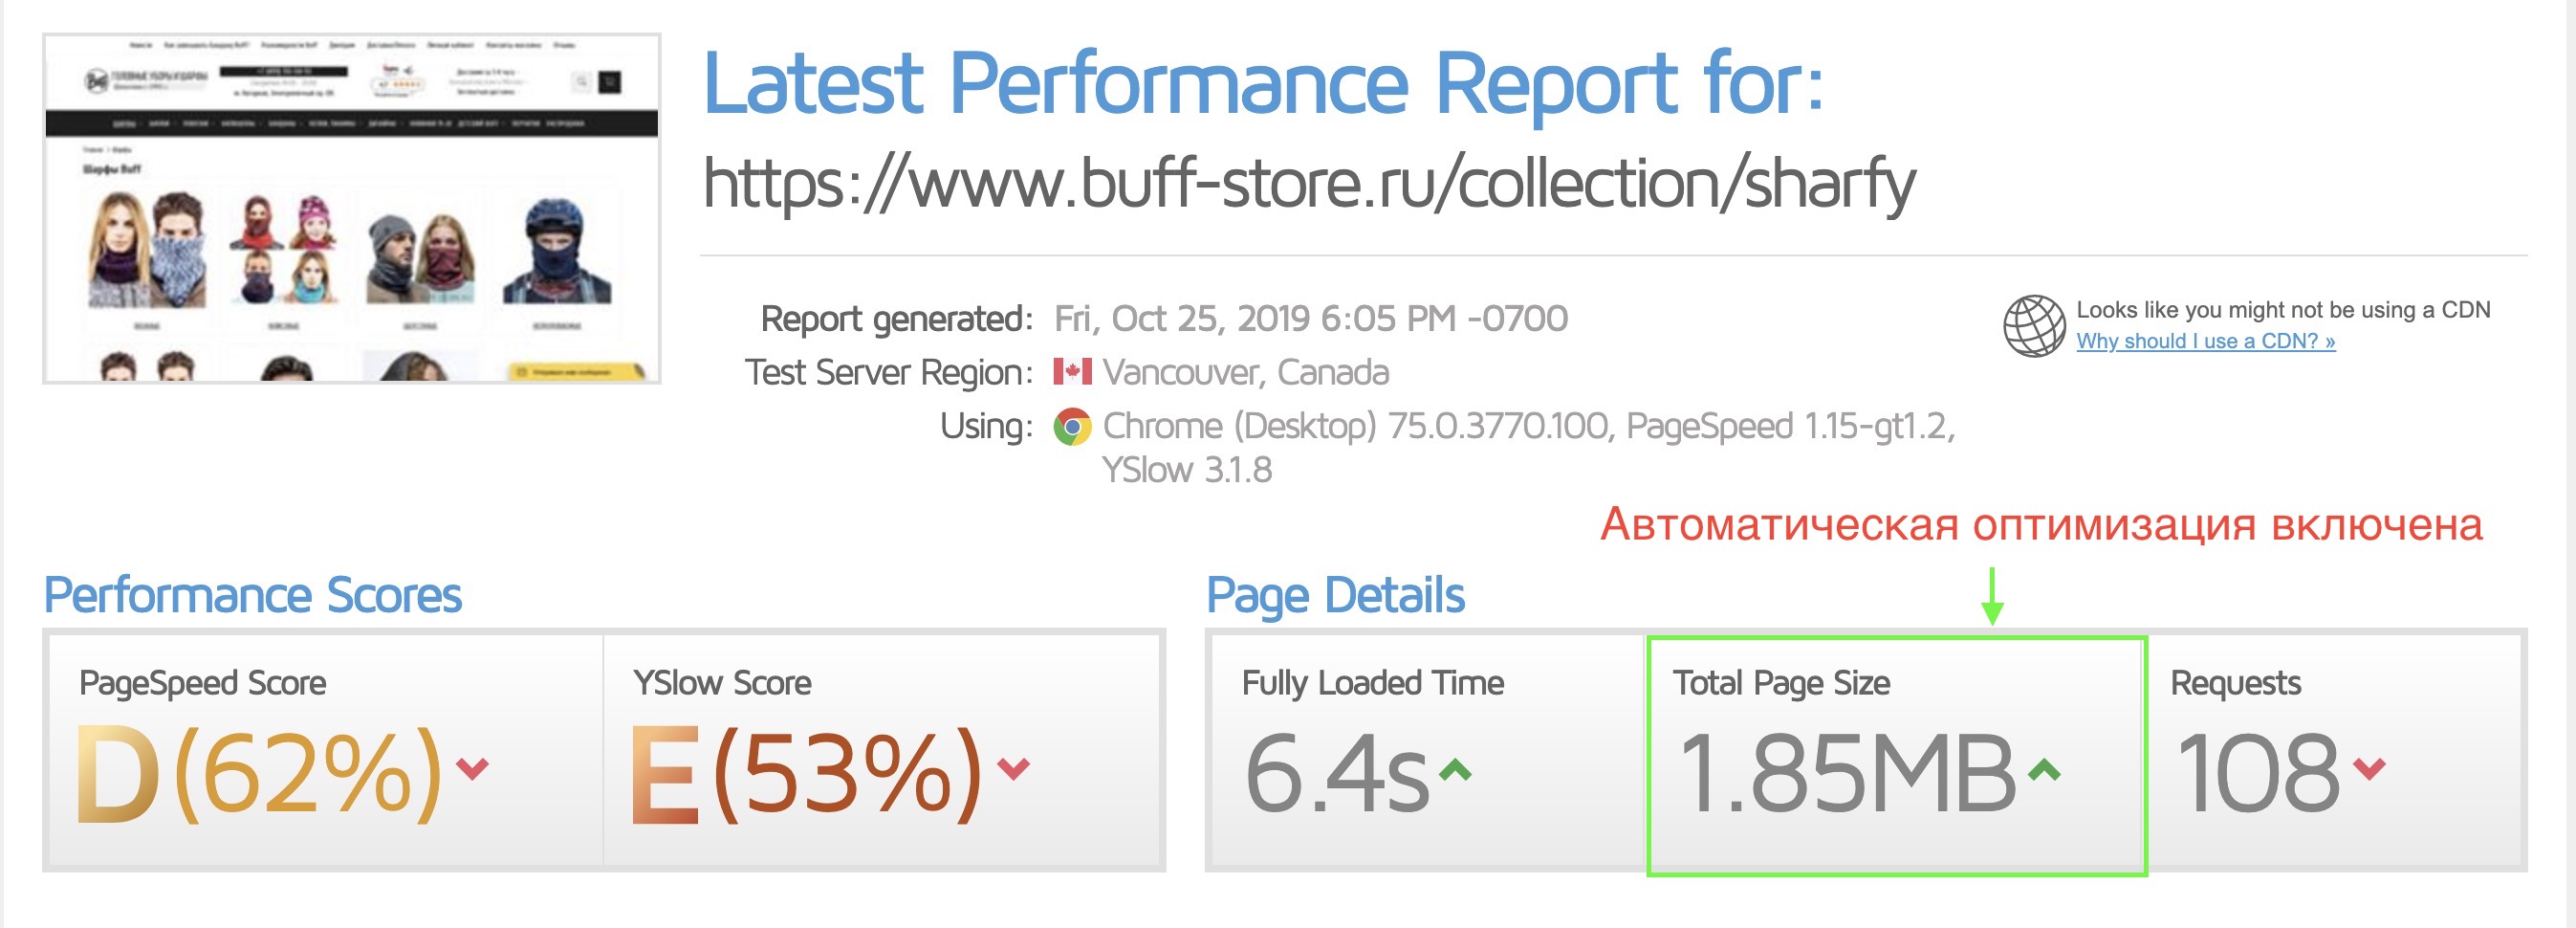
Task: Click the Canada flag icon
Action: 1071,372
